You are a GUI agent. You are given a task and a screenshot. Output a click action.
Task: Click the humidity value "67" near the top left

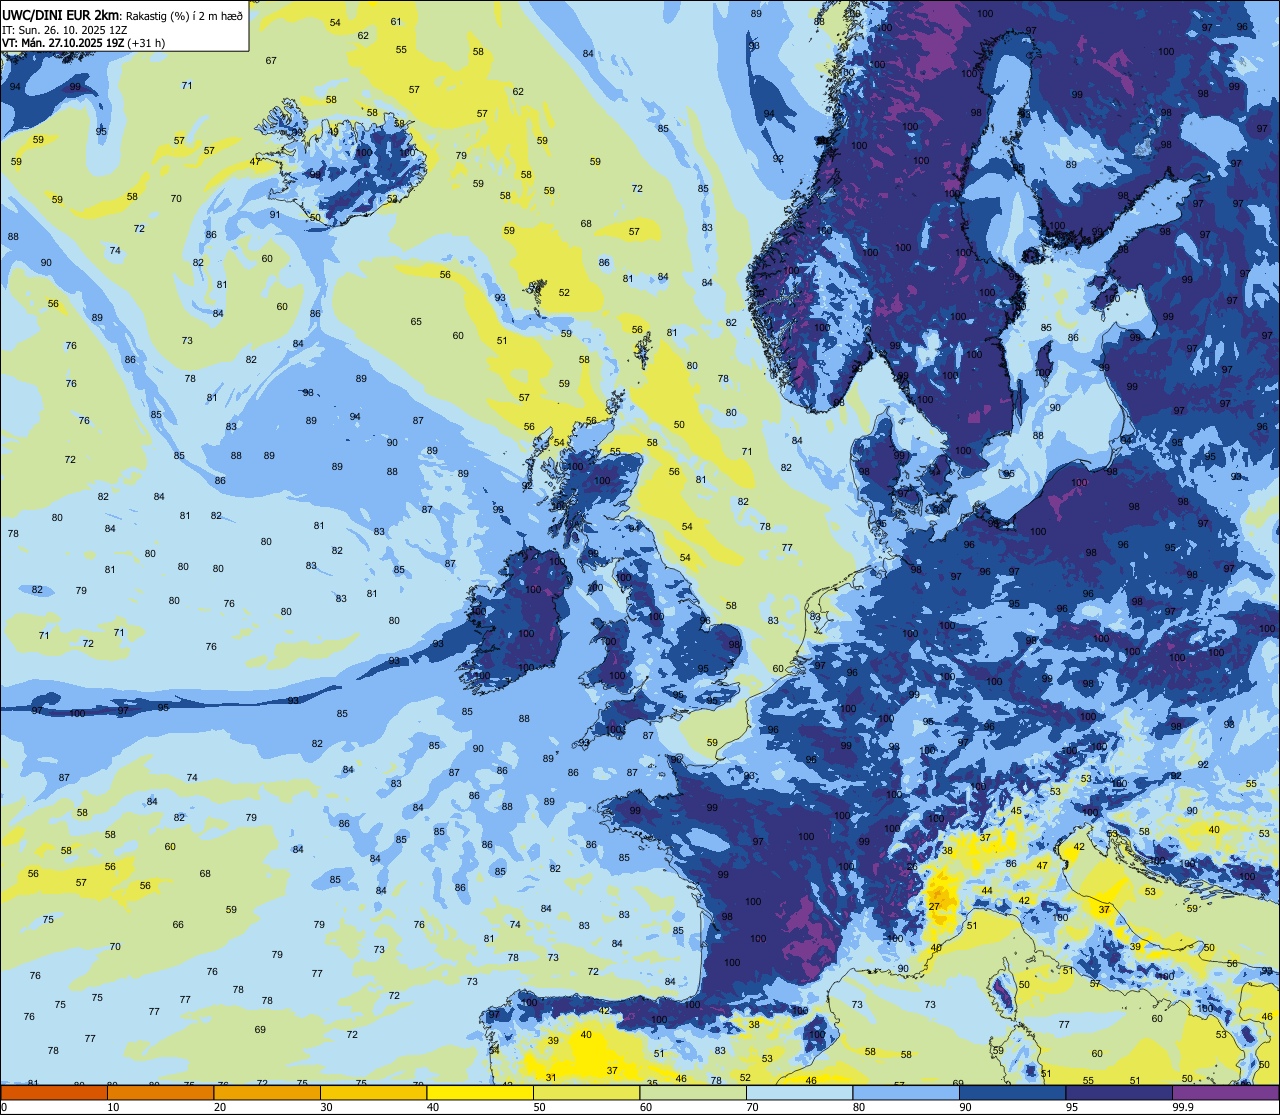click(x=271, y=60)
